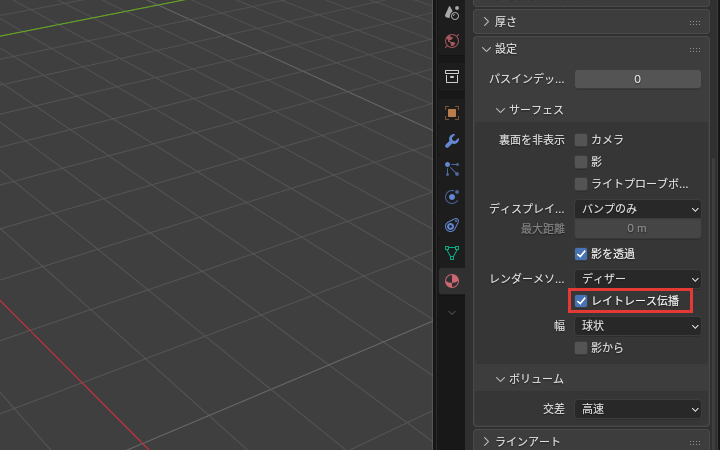The height and width of the screenshot is (450, 720).
Task: Open the Collection properties tab
Action: (452, 77)
